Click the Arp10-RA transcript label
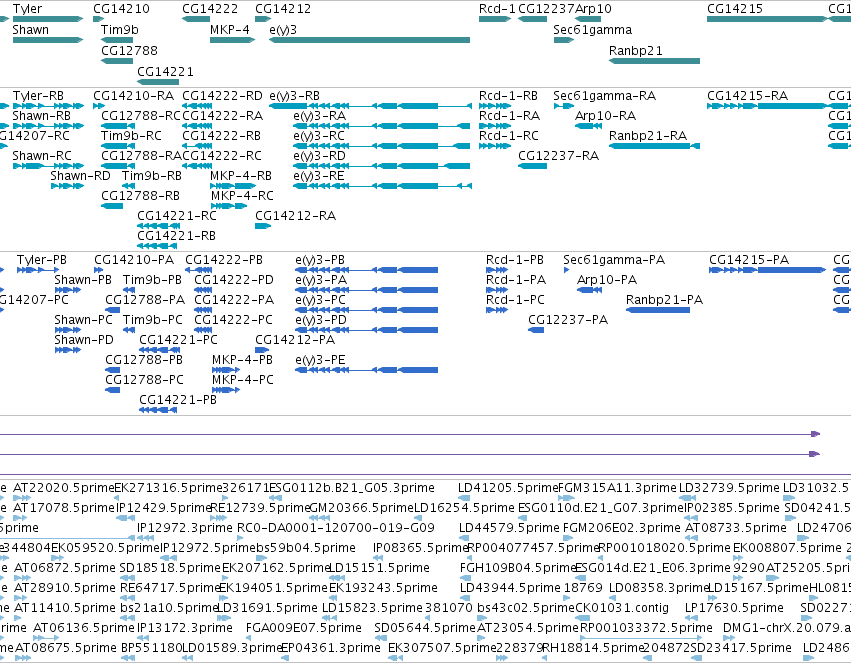 pos(605,116)
